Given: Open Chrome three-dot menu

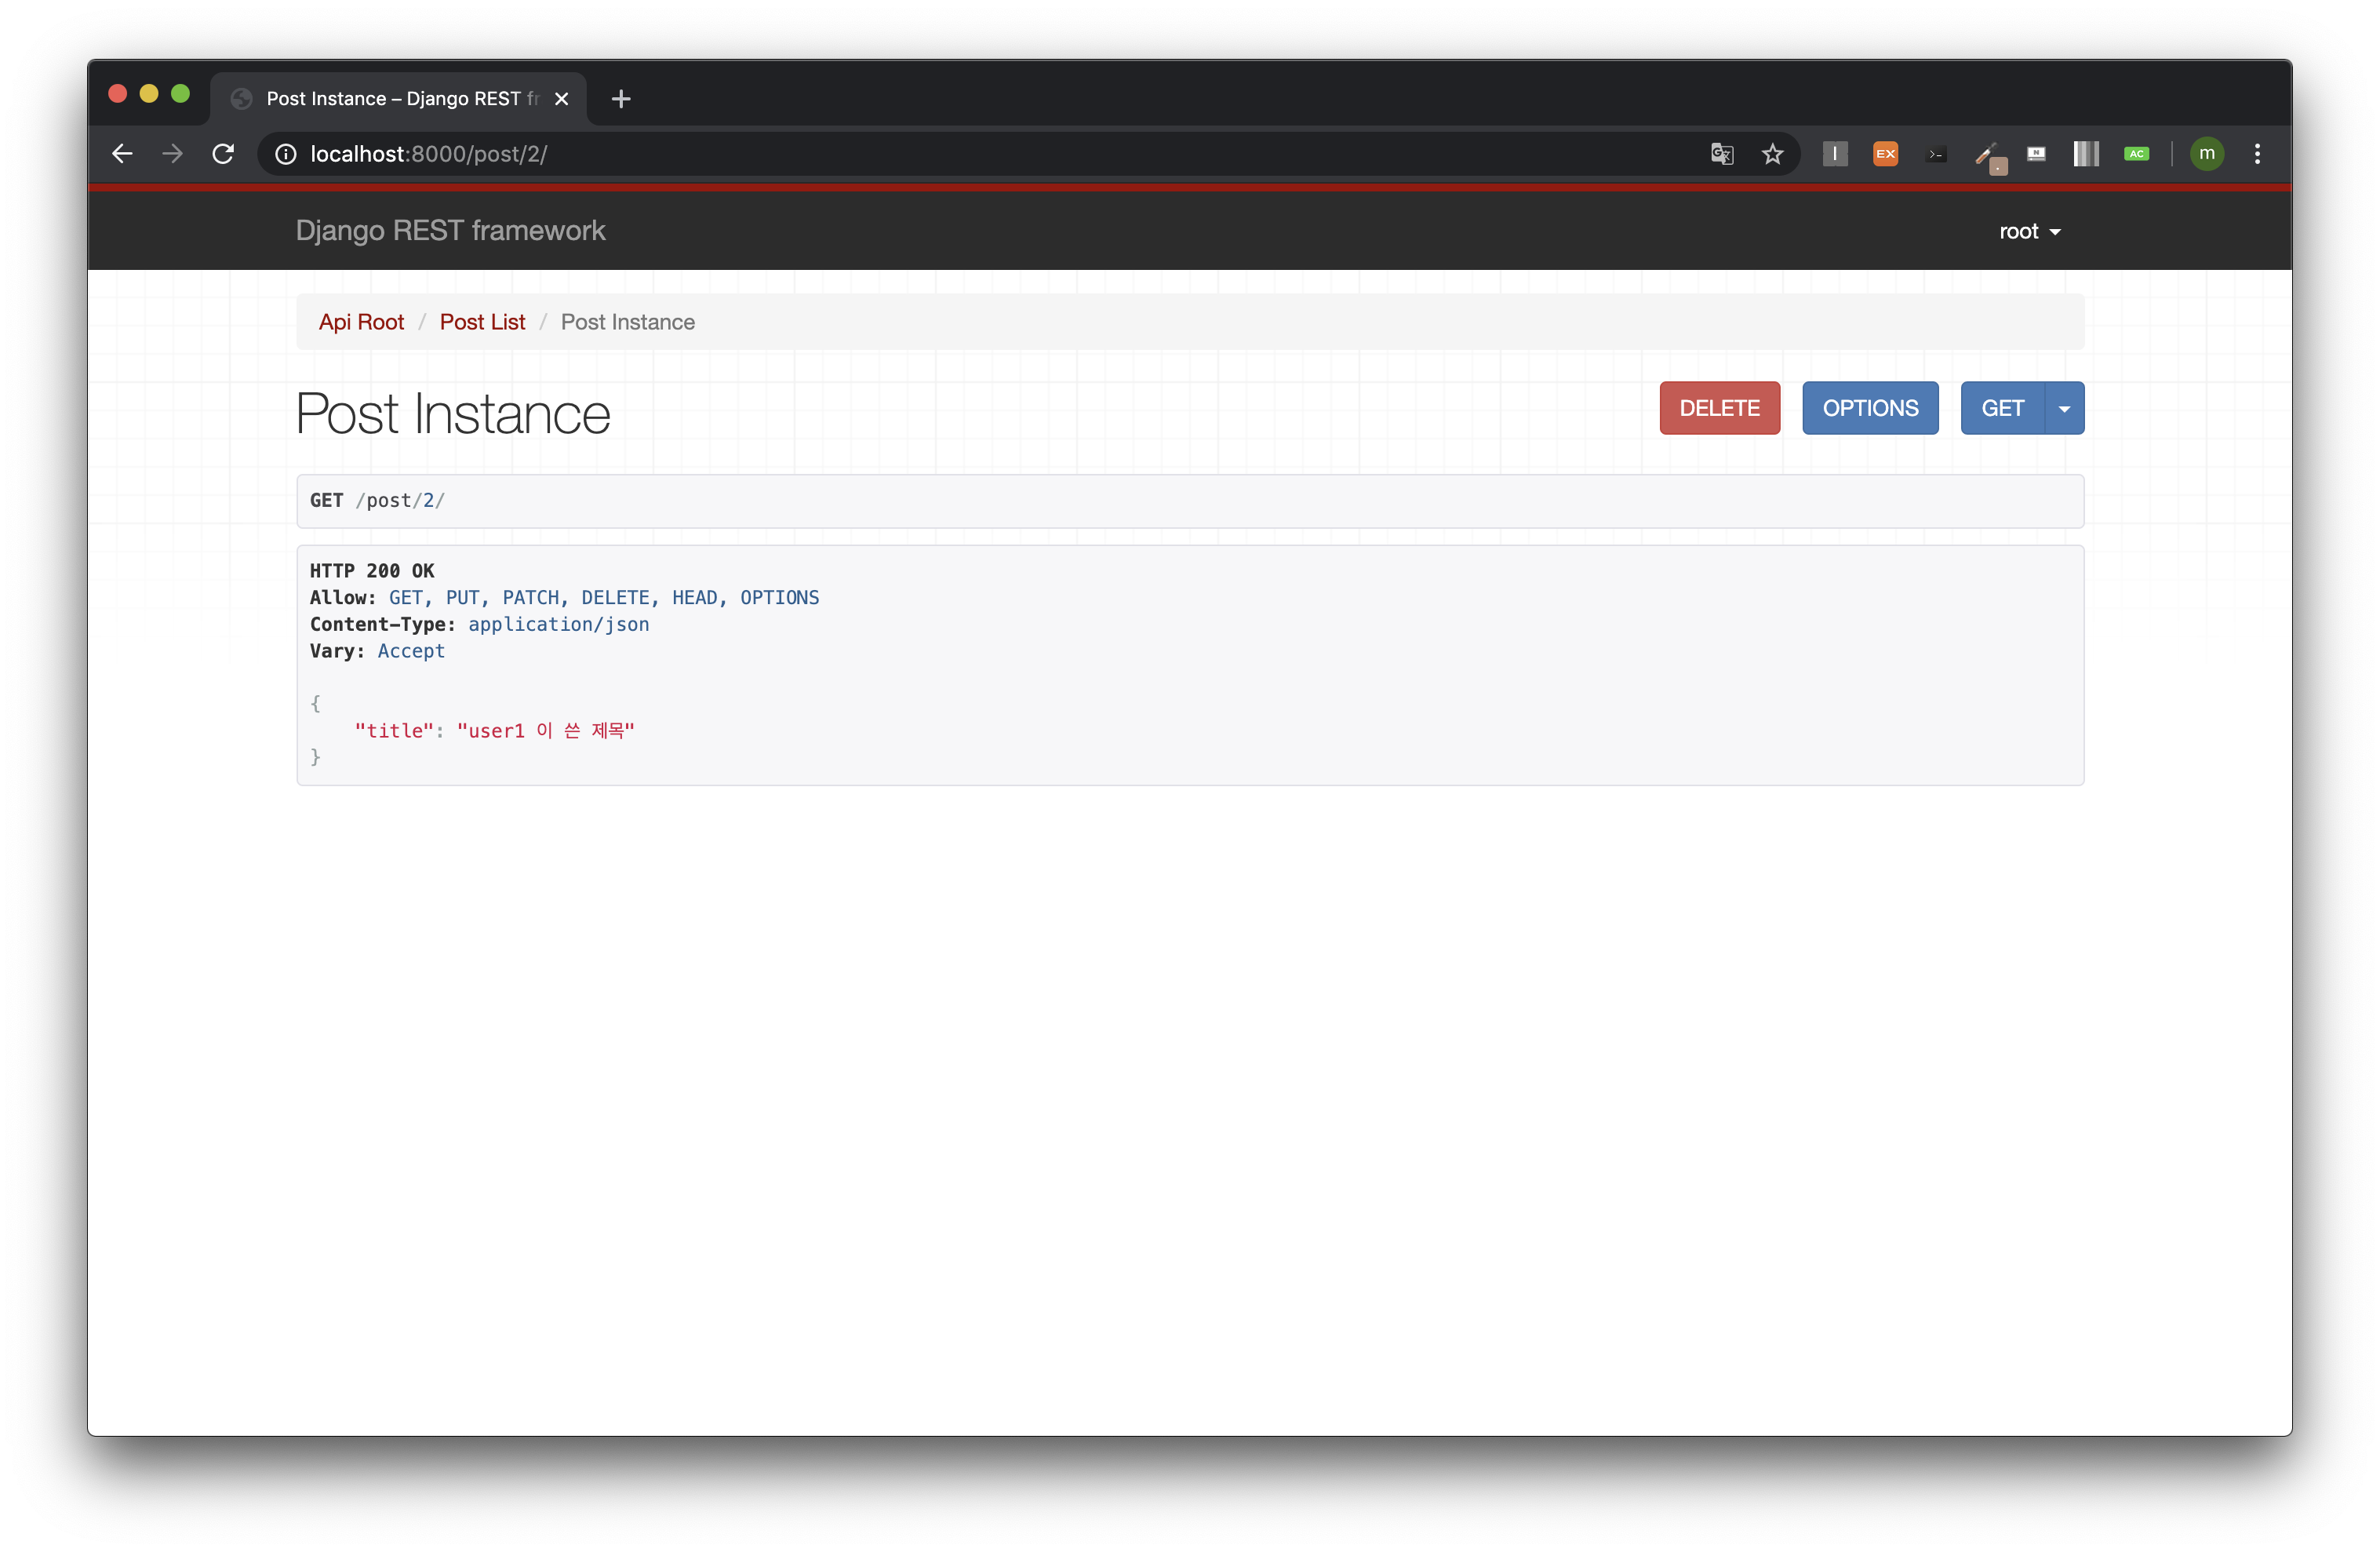Looking at the screenshot, I should tap(2257, 154).
